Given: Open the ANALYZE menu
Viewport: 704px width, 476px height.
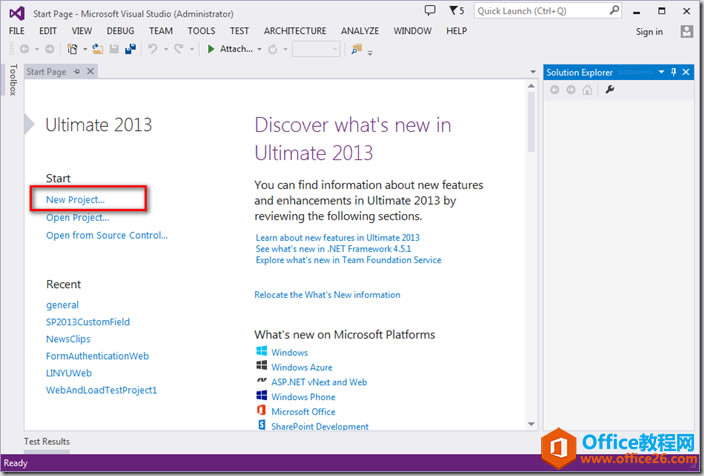Looking at the screenshot, I should click(x=360, y=31).
